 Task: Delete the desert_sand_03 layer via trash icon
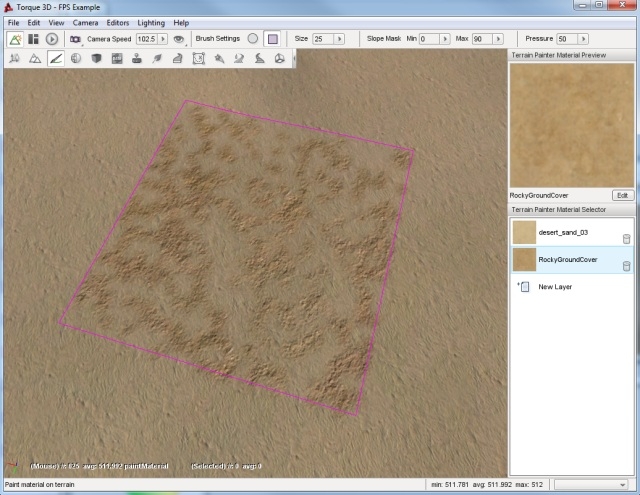tap(626, 238)
